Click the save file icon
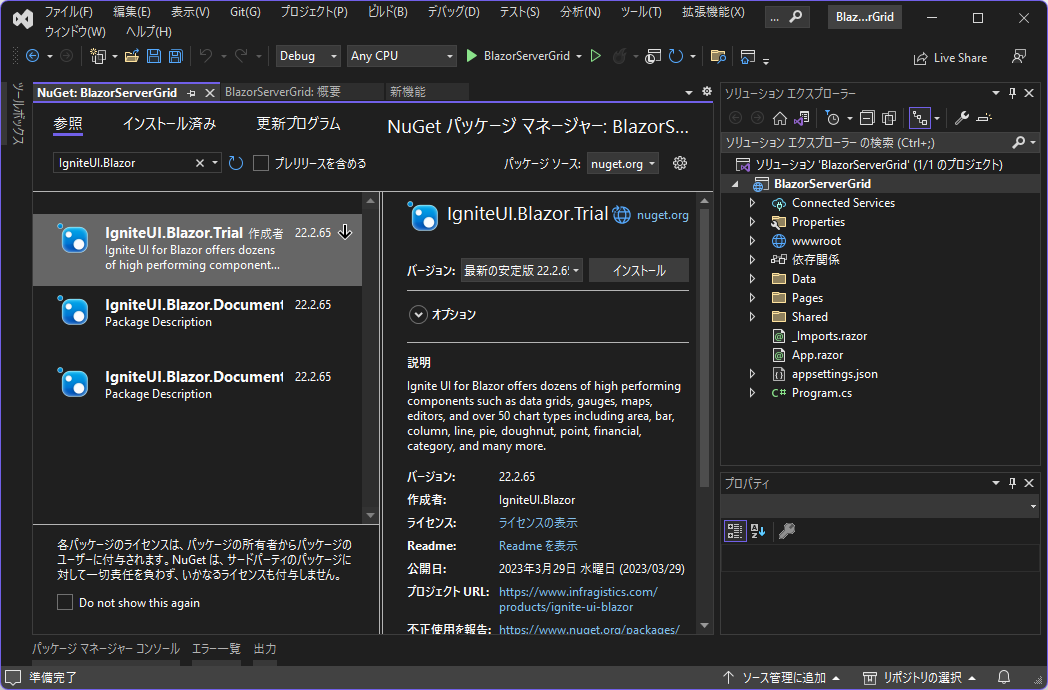Viewport: 1048px width, 690px height. pos(154,56)
